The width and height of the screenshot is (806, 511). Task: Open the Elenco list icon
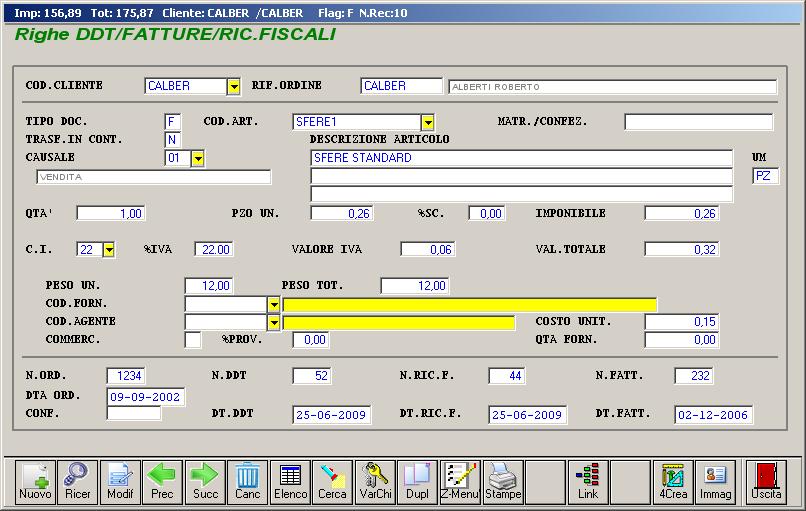click(290, 481)
